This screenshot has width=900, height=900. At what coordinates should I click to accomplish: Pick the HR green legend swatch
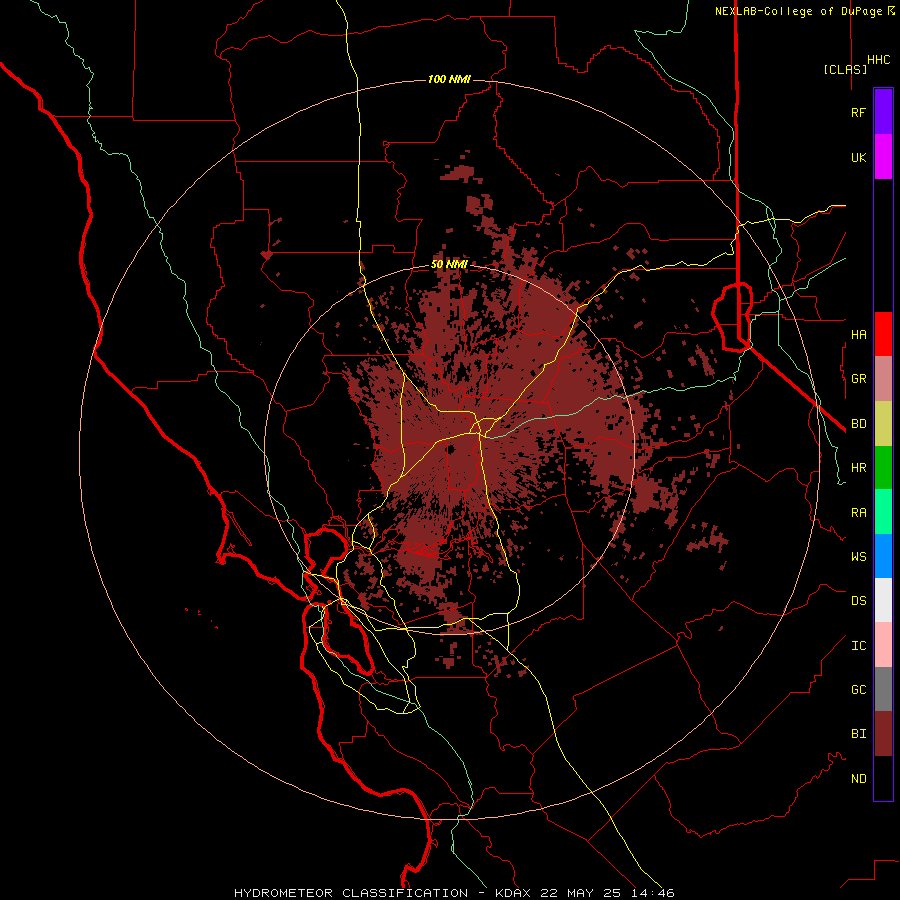click(883, 468)
